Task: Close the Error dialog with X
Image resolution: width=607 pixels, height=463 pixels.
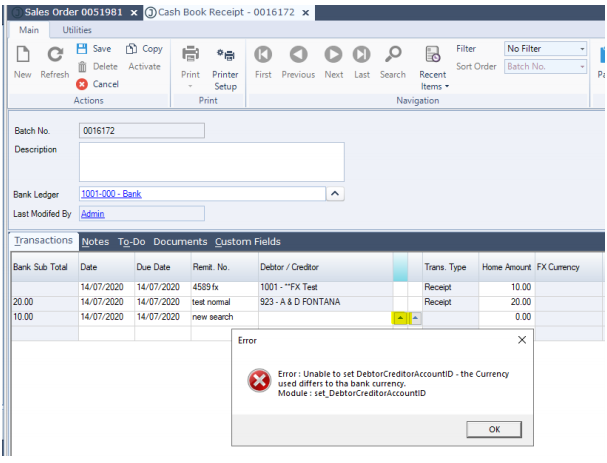Action: click(522, 340)
